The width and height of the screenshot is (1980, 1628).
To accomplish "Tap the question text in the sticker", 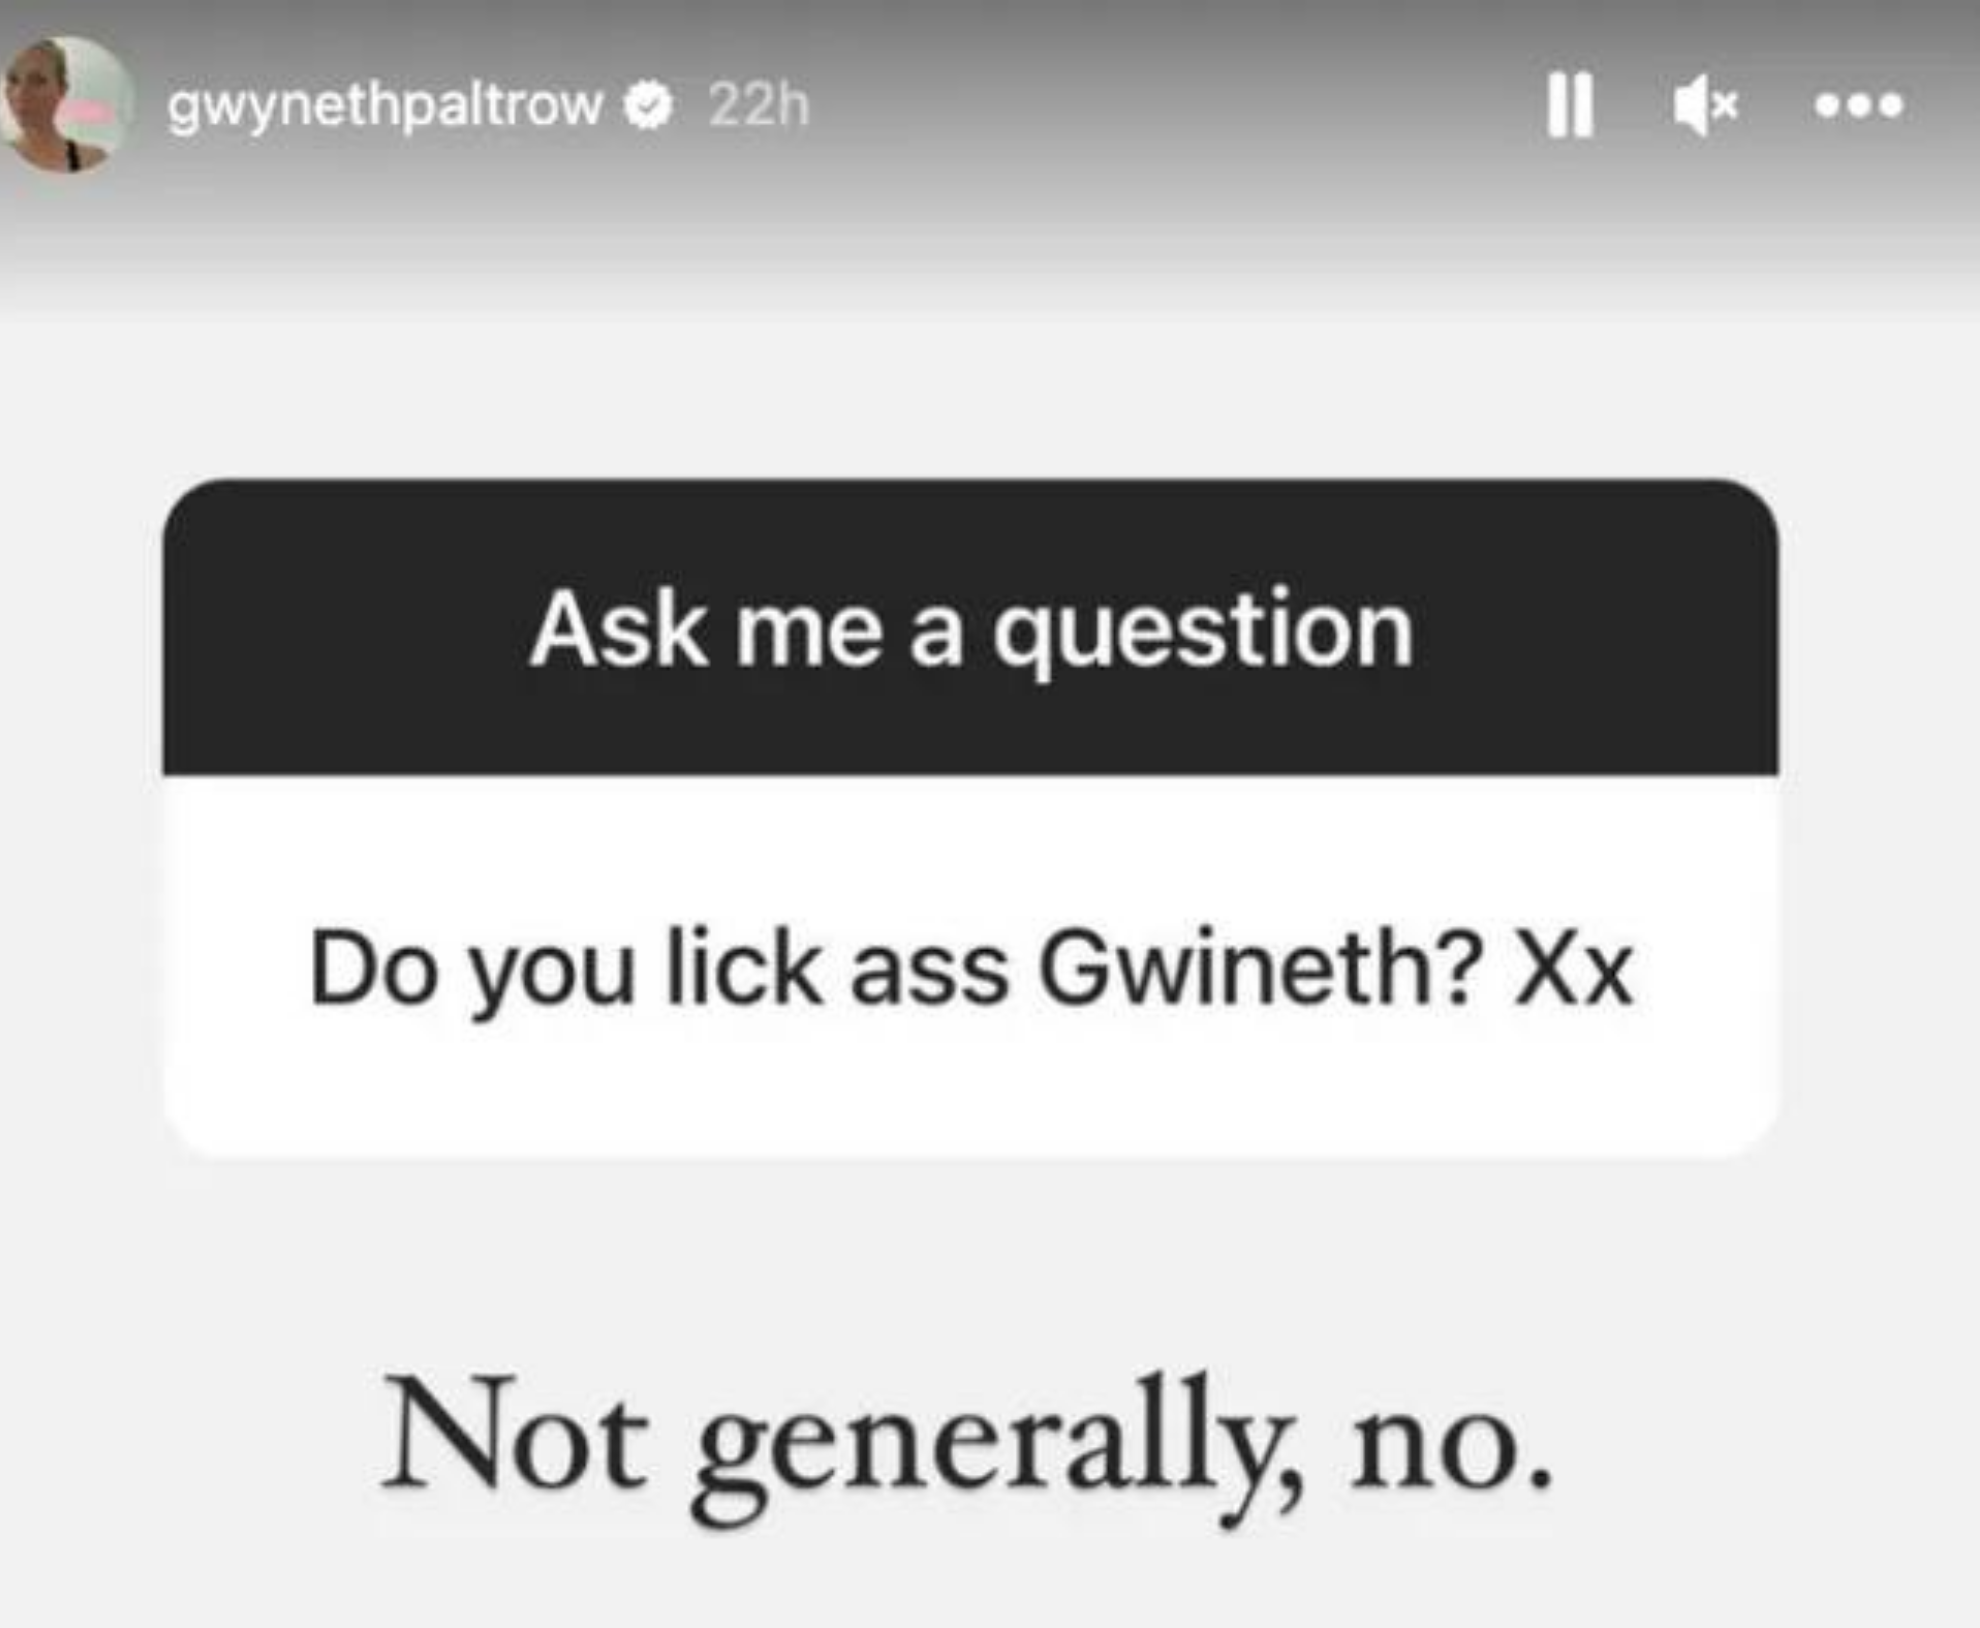I will [x=970, y=968].
